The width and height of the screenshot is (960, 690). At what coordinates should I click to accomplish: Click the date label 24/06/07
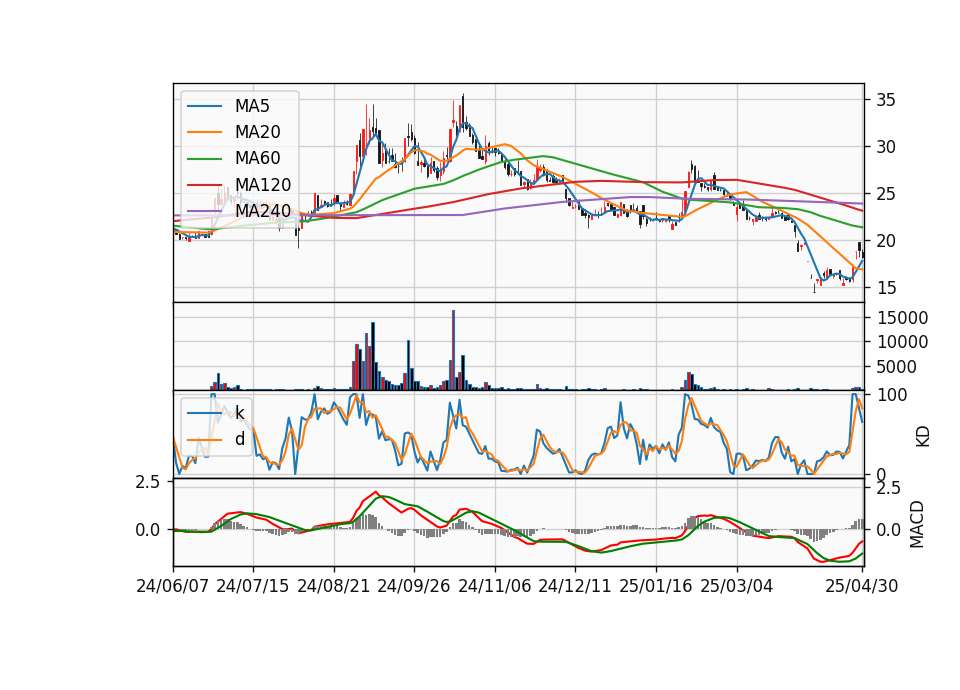(x=173, y=586)
